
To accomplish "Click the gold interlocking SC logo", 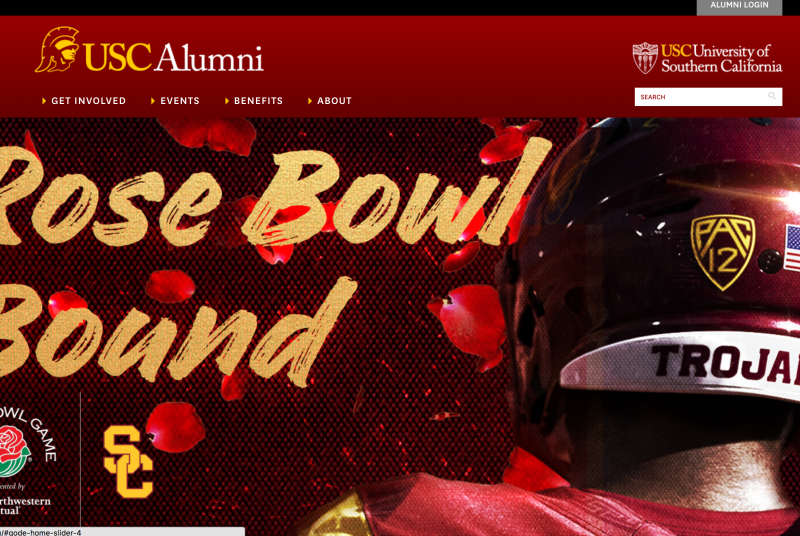I will click(x=128, y=462).
